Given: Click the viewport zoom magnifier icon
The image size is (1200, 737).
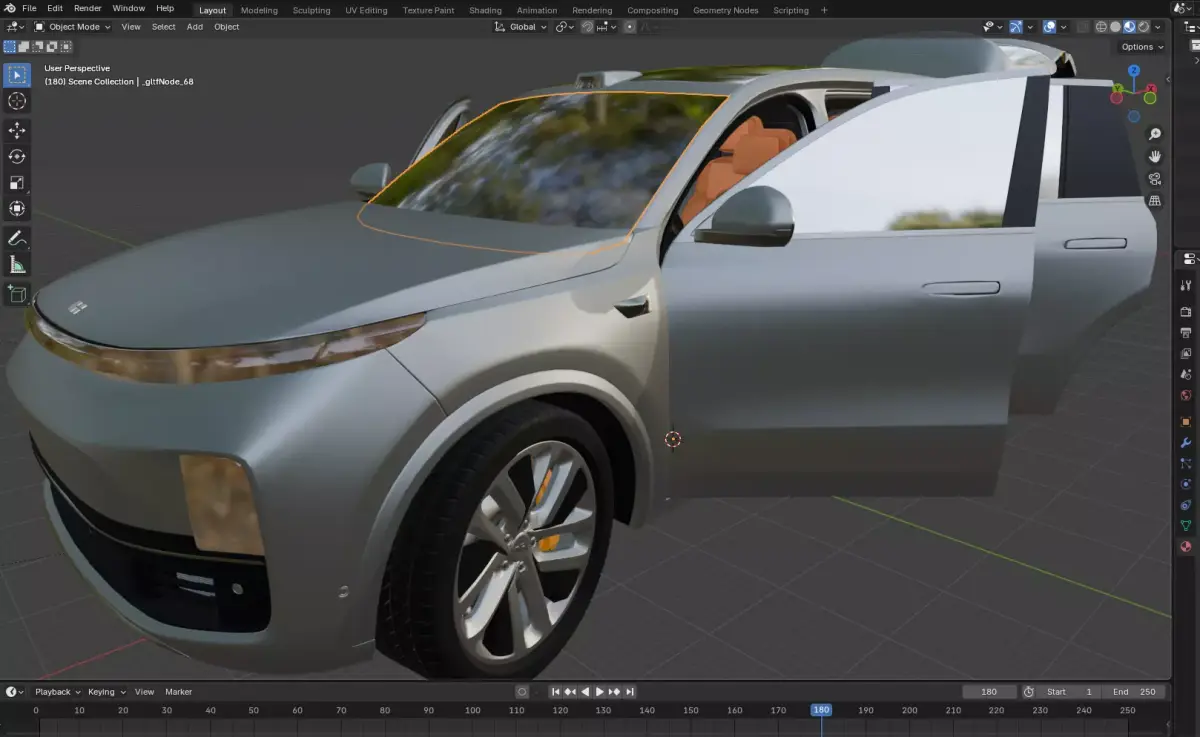Looking at the screenshot, I should pyautogui.click(x=1155, y=134).
